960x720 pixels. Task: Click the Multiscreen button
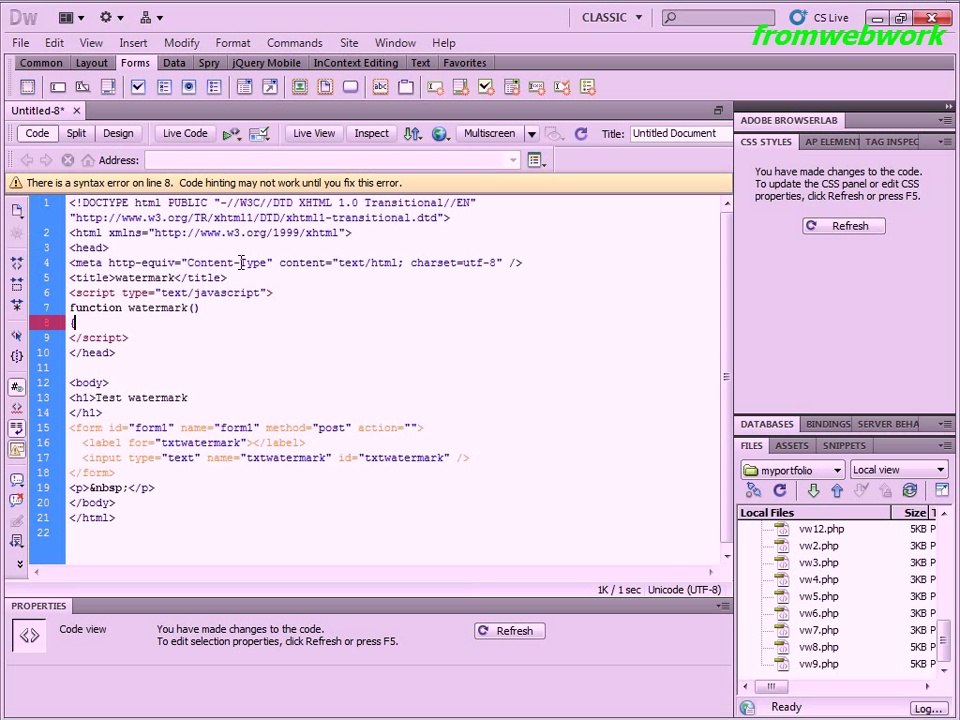pos(489,133)
